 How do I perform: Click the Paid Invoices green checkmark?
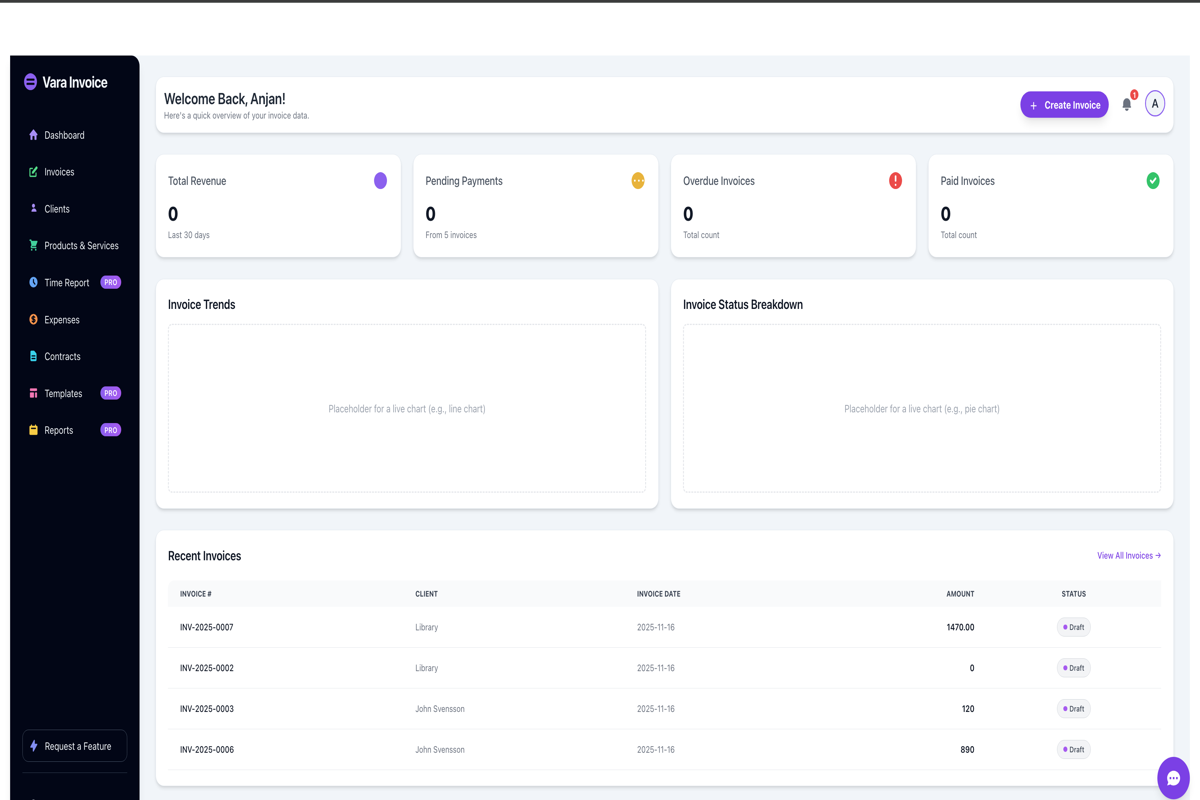click(1152, 180)
